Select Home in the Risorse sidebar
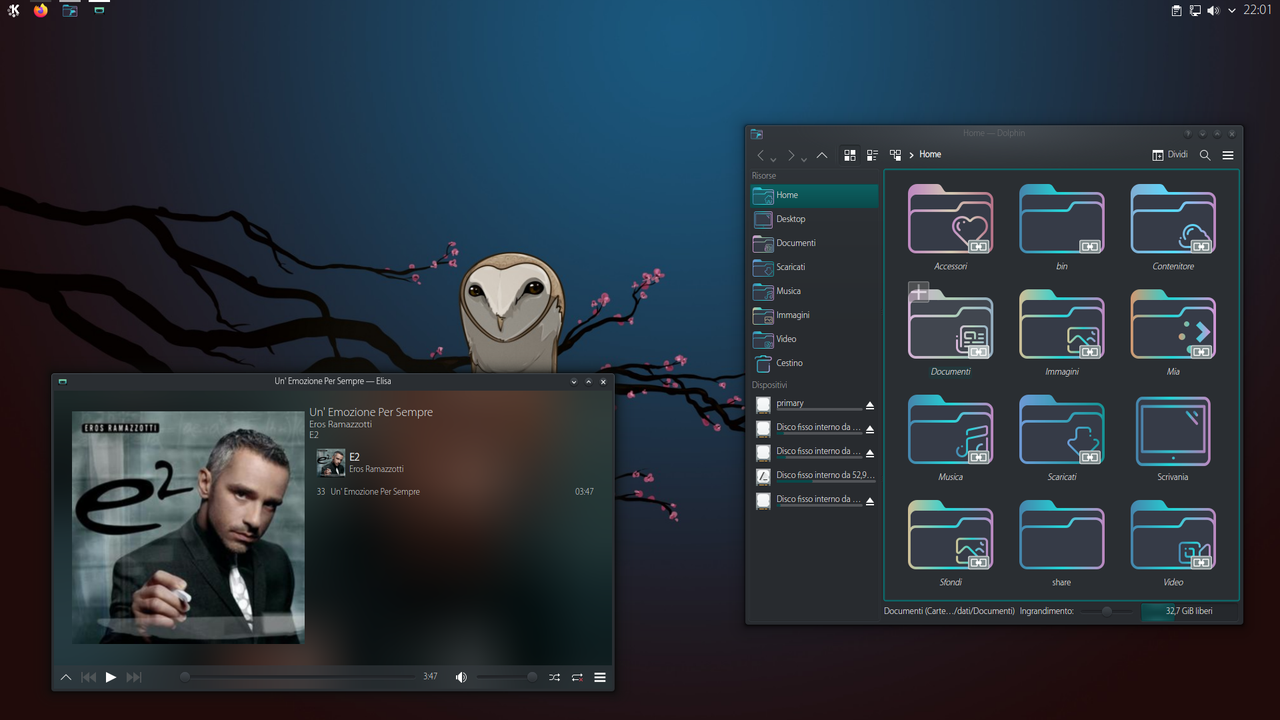 [814, 195]
